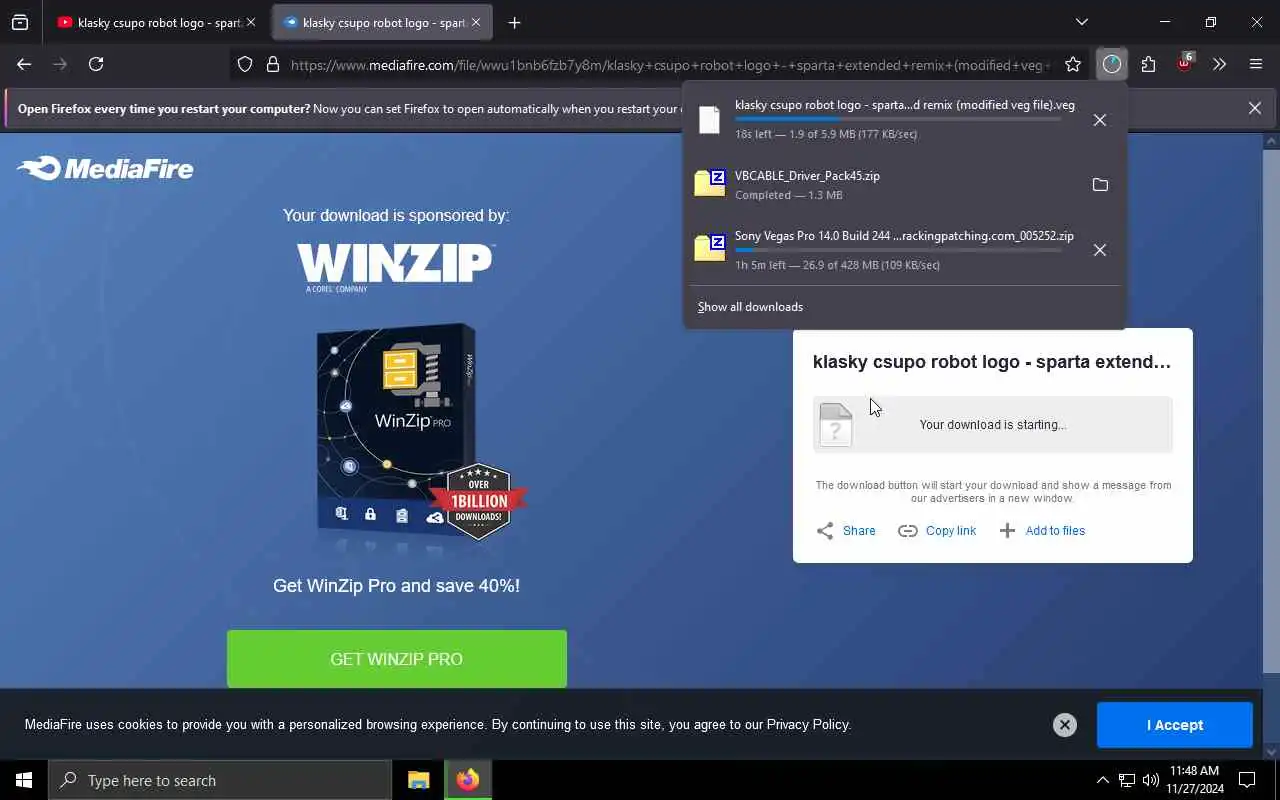1280x800 pixels.
Task: Open Windows notification center
Action: pos(1247,780)
